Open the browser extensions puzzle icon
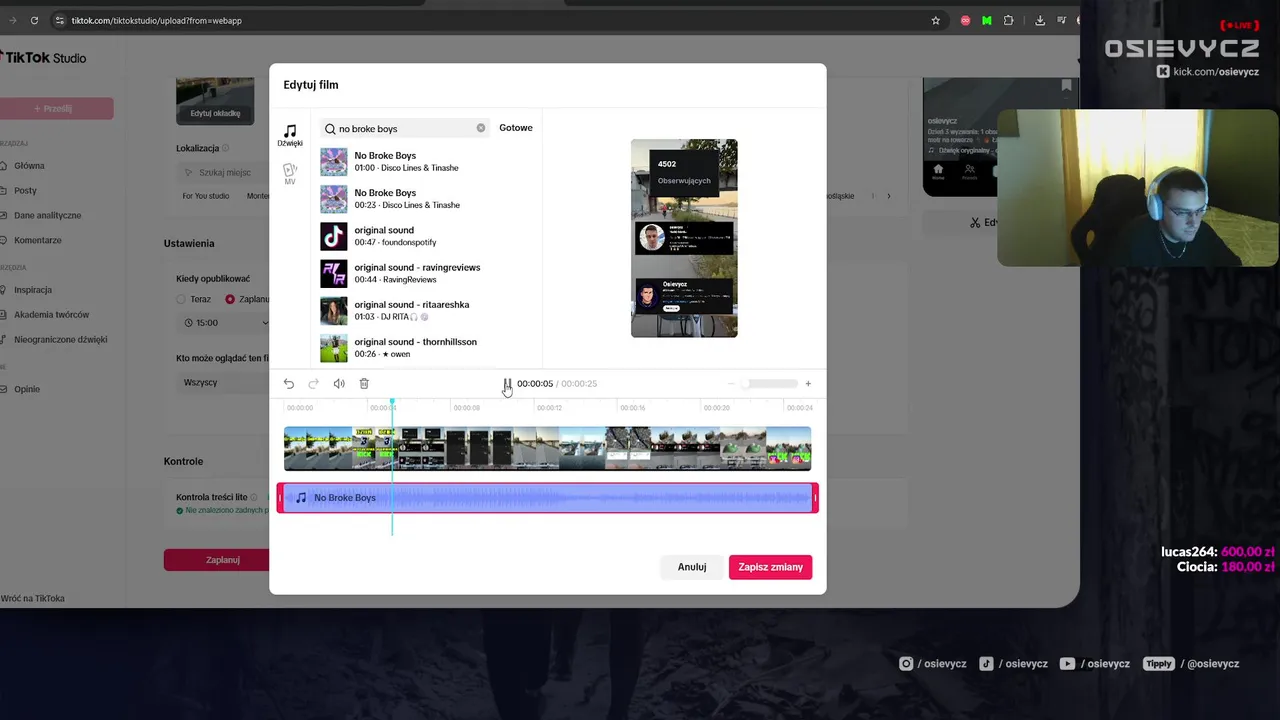1280x720 pixels. coord(1009,20)
